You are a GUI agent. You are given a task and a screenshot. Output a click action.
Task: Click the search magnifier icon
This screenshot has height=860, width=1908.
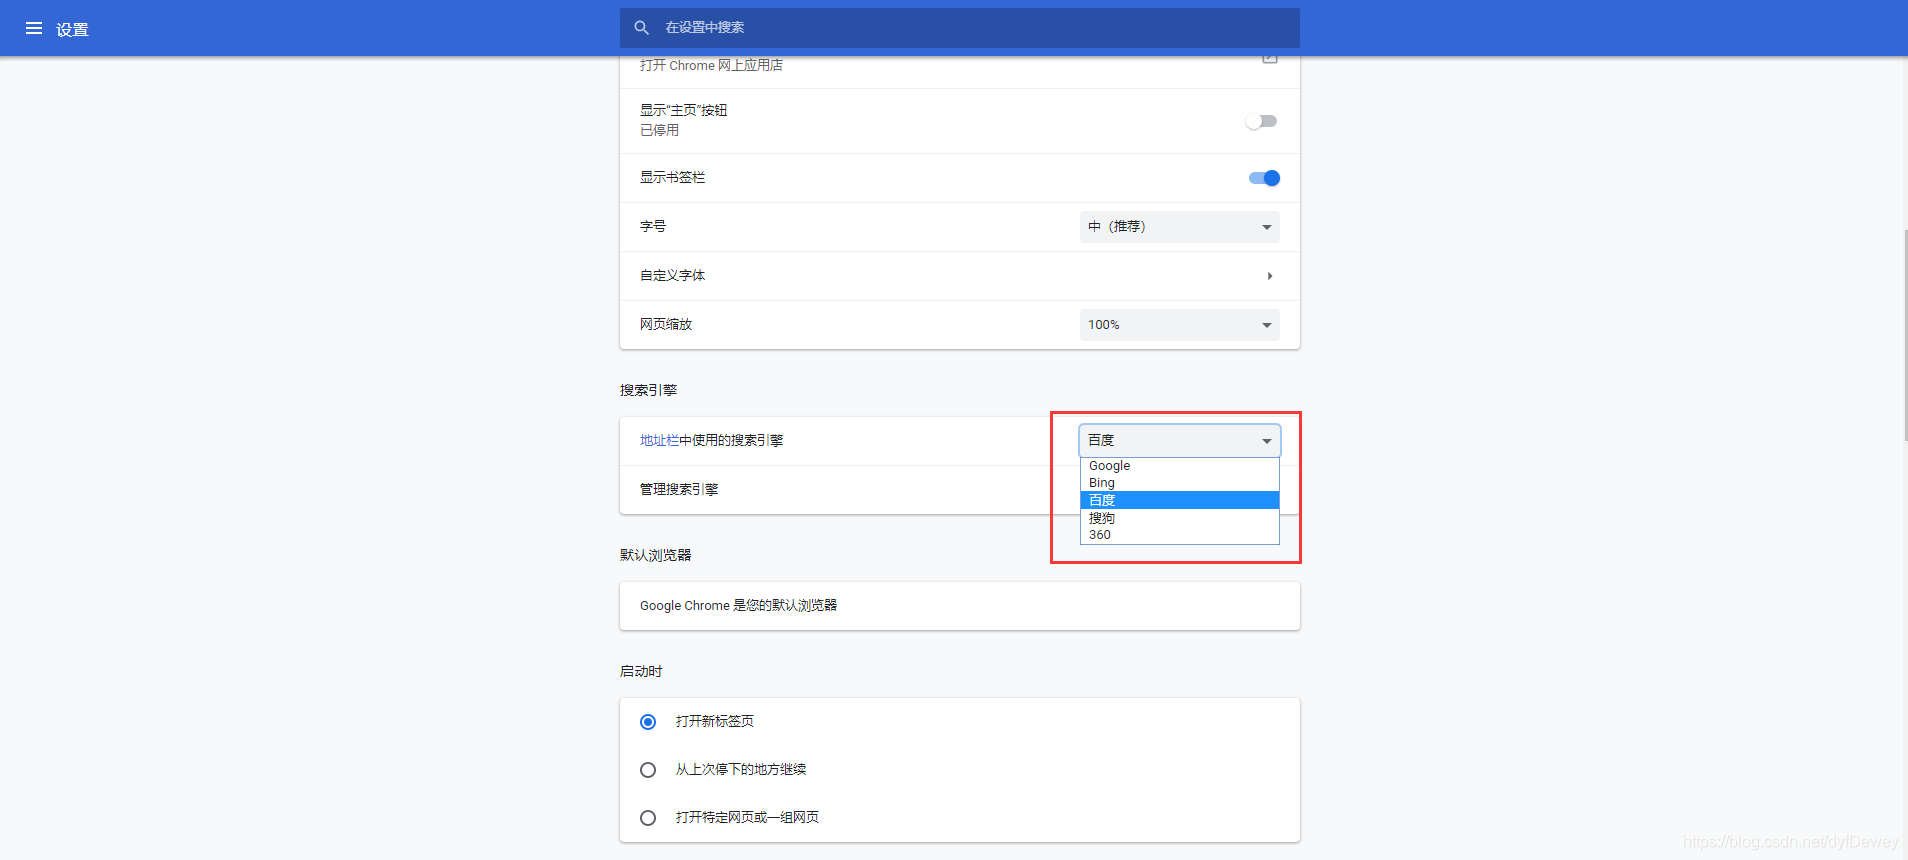coord(642,28)
